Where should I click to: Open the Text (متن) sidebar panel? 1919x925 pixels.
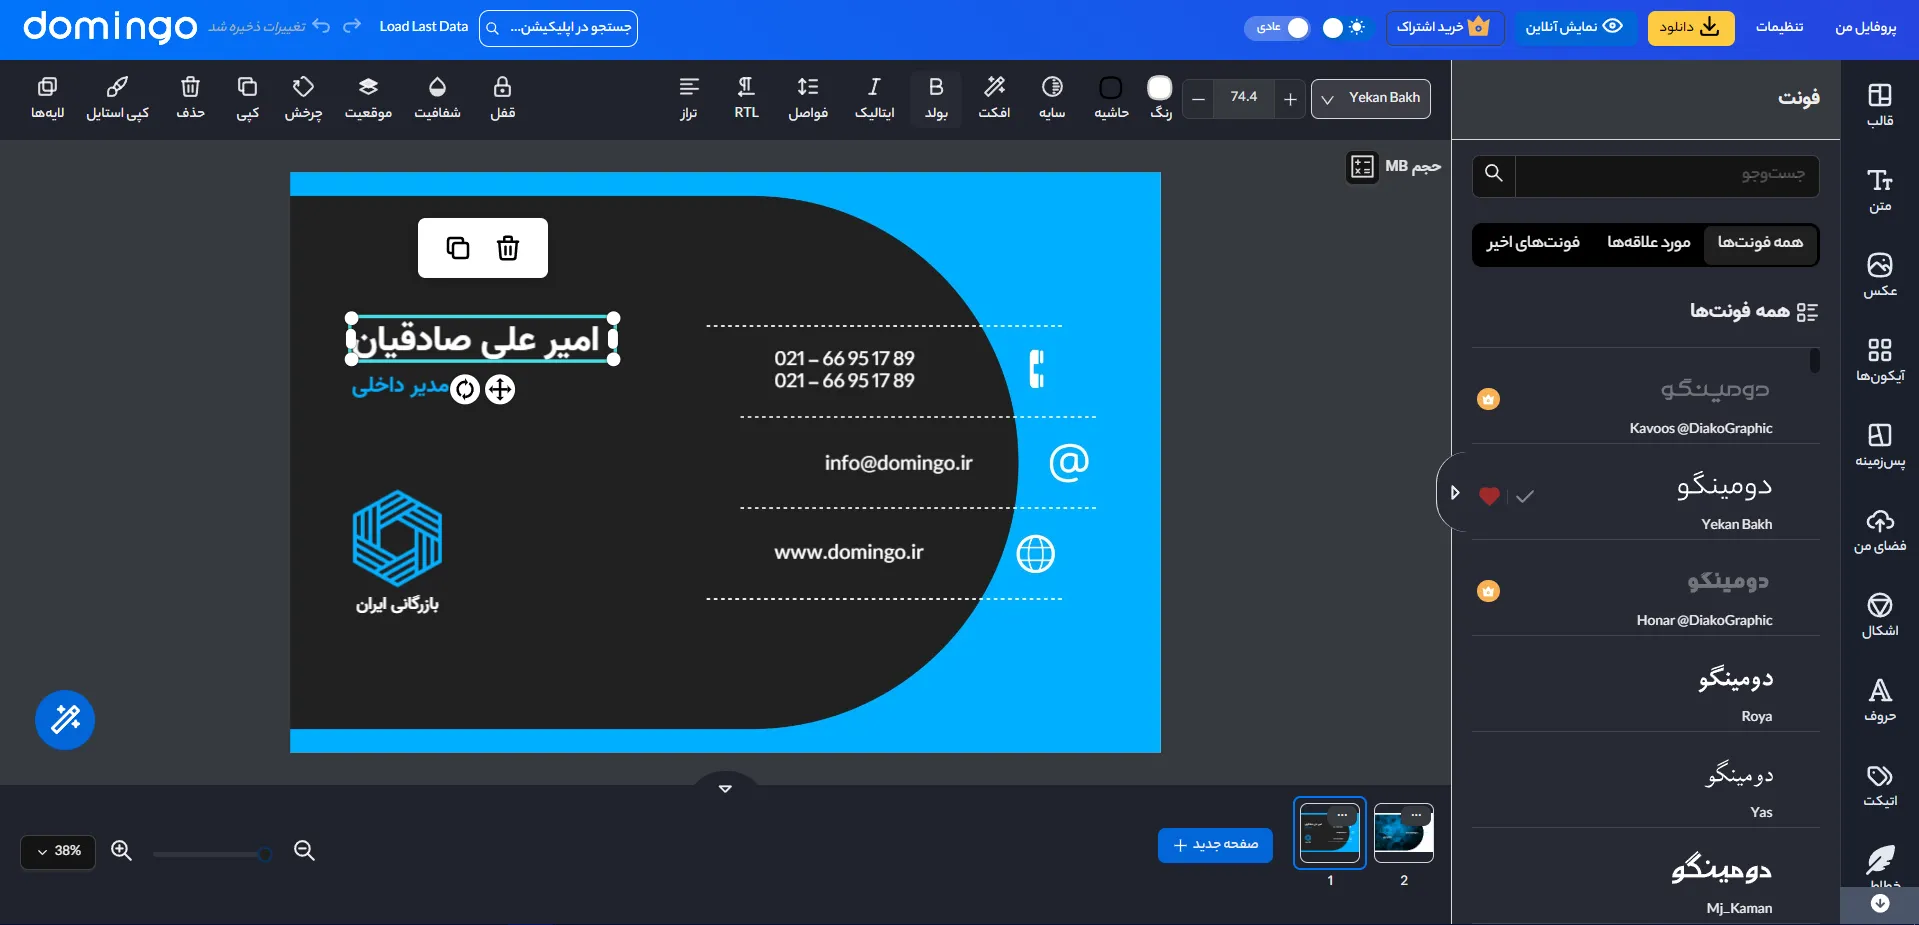(x=1880, y=190)
